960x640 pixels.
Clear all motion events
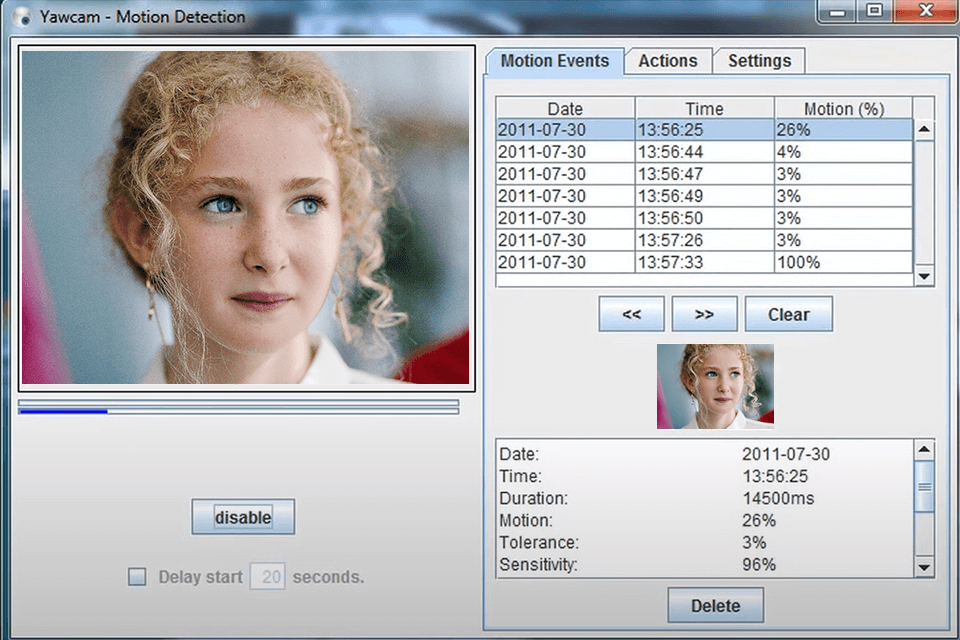pos(788,314)
